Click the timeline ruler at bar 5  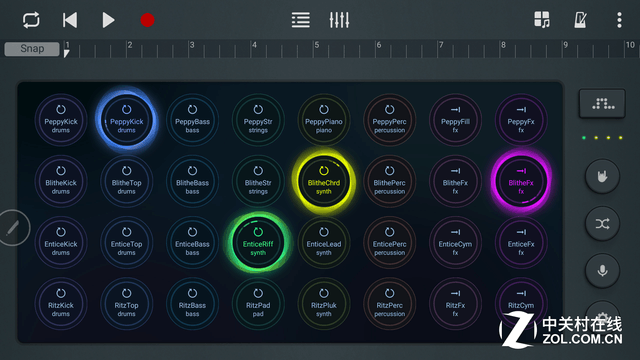(x=316, y=49)
